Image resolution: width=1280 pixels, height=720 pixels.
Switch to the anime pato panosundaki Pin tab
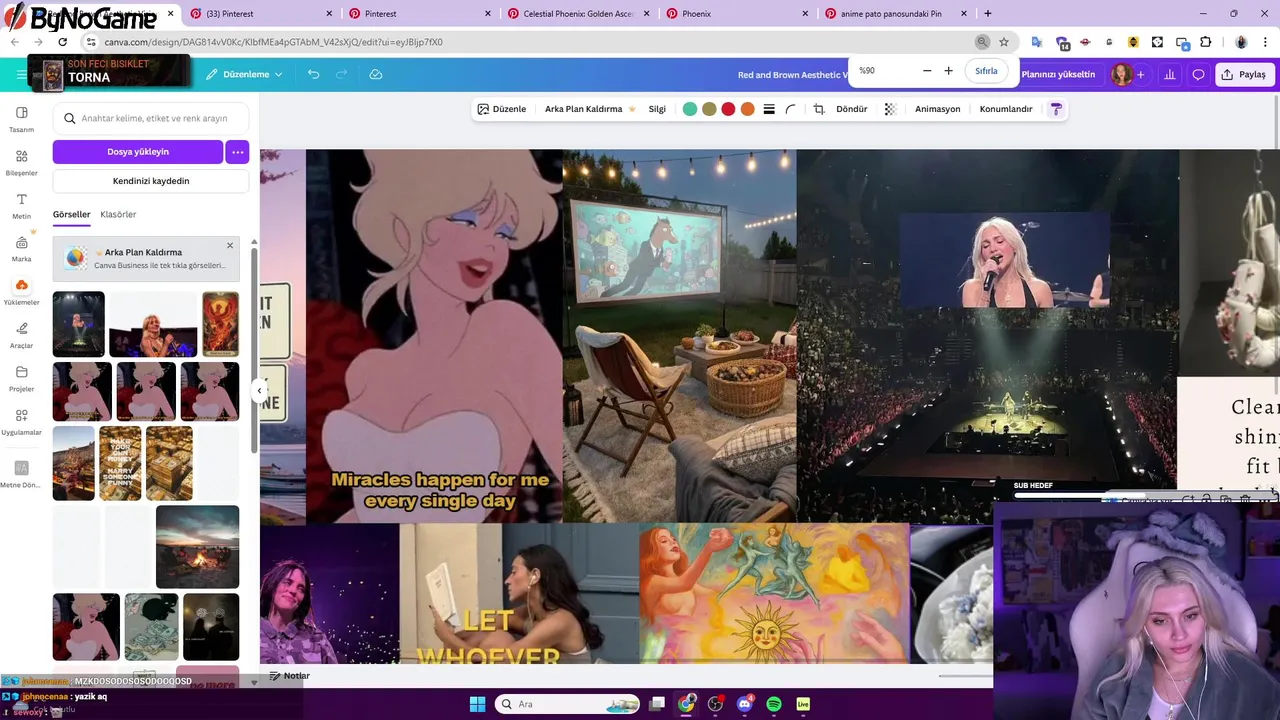(895, 14)
